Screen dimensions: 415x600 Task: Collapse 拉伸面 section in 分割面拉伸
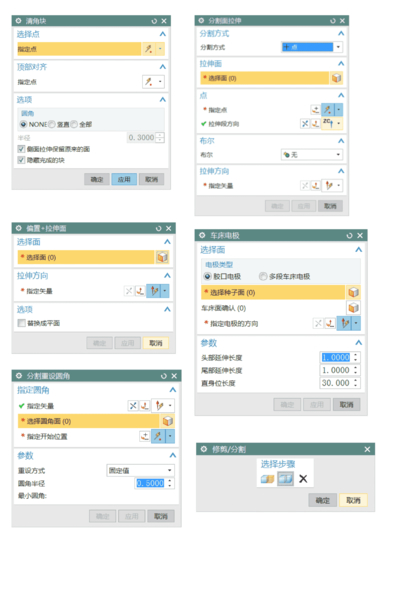tap(341, 64)
